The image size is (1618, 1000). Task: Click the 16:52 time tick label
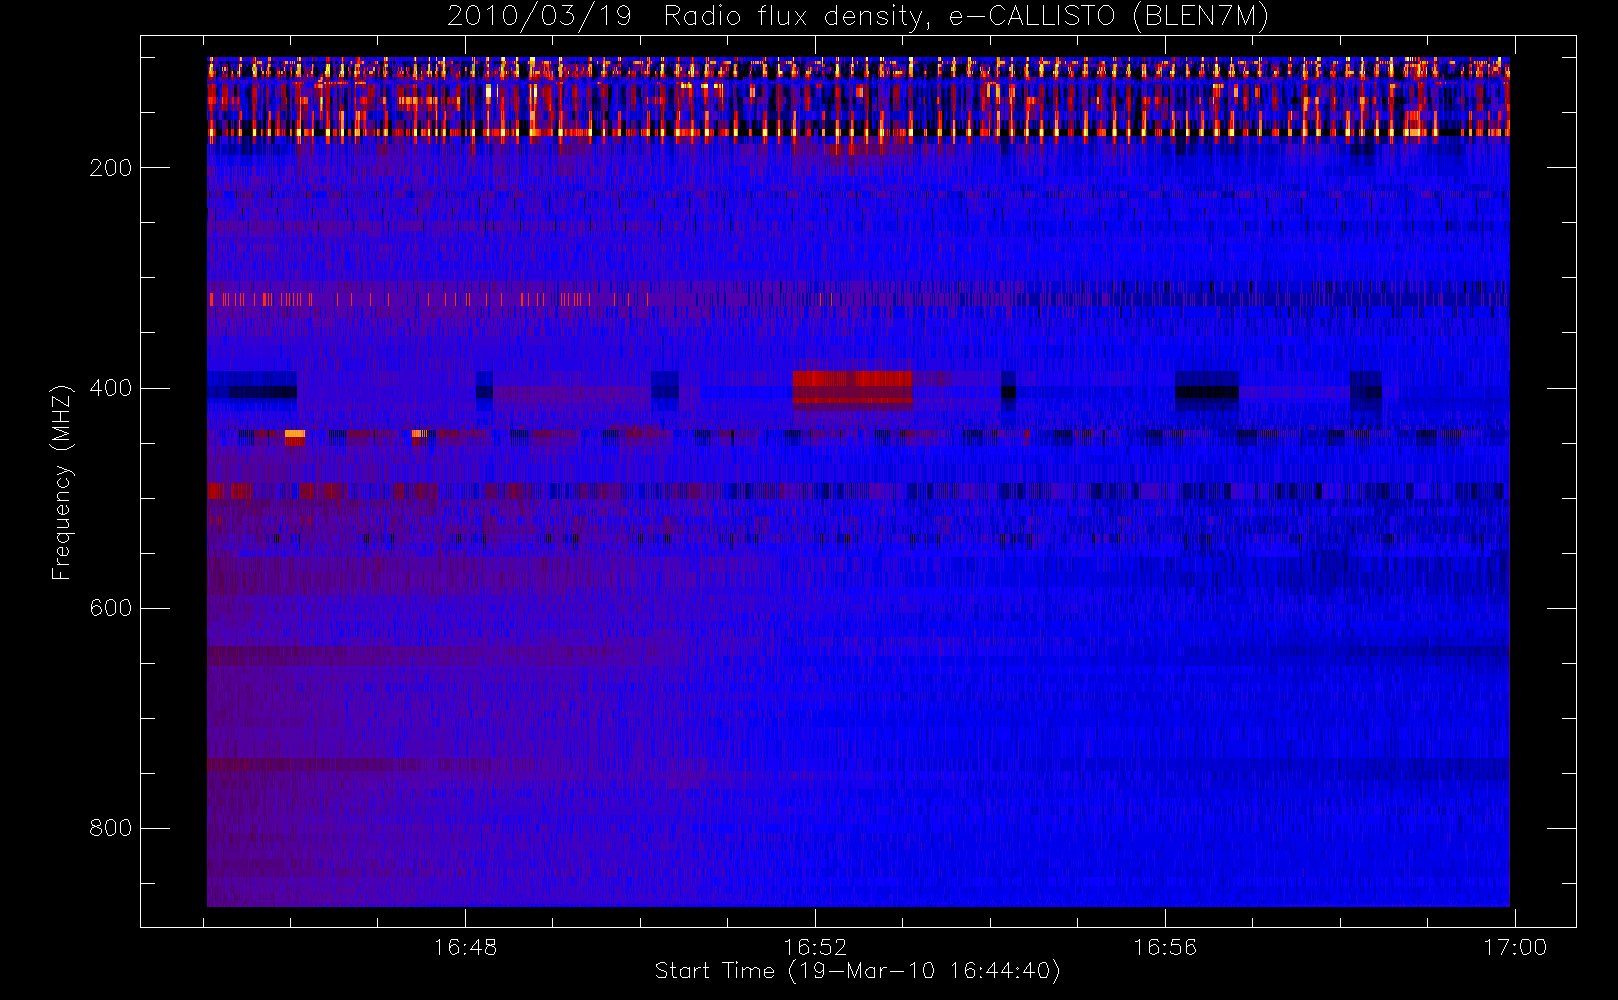(x=815, y=947)
